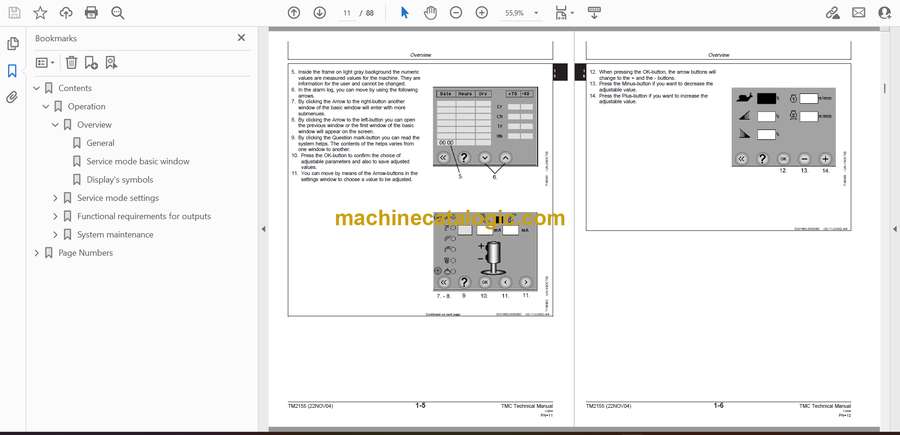900x435 pixels.
Task: Zoom out with the minus button
Action: click(456, 13)
